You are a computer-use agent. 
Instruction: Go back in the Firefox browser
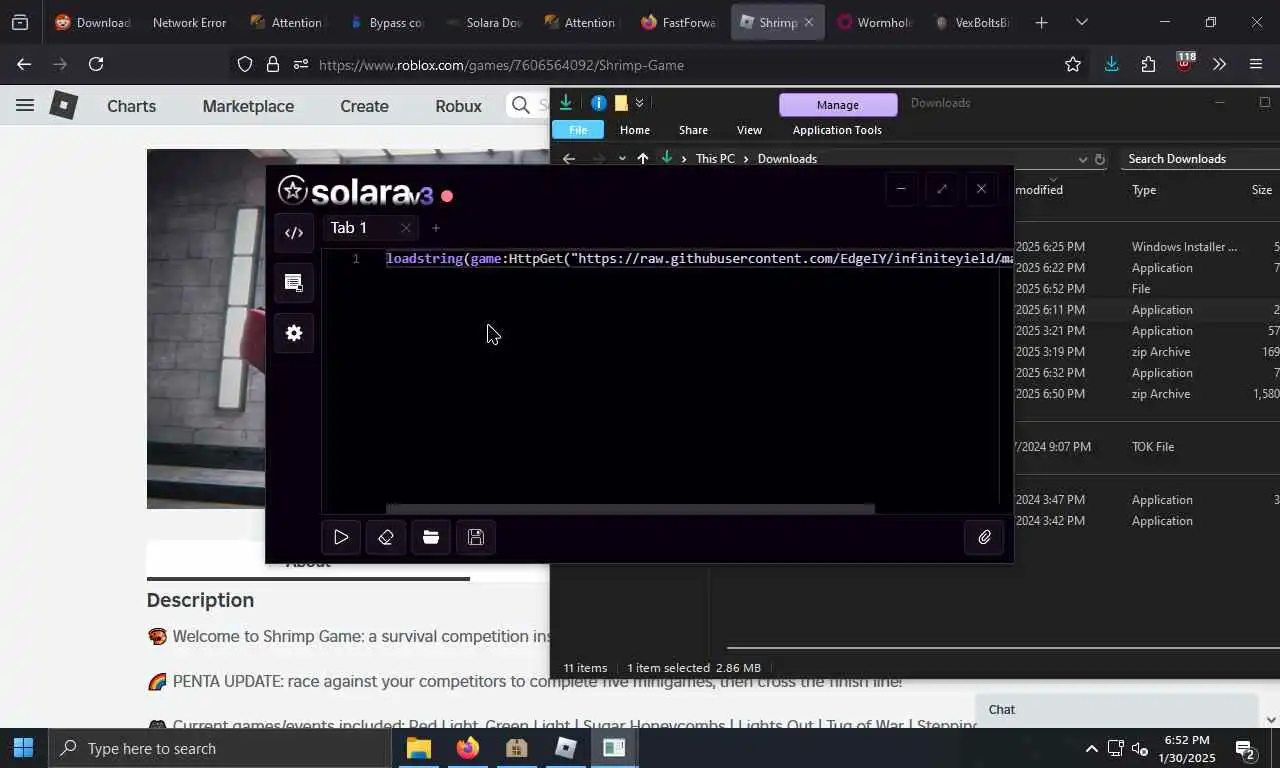click(24, 64)
